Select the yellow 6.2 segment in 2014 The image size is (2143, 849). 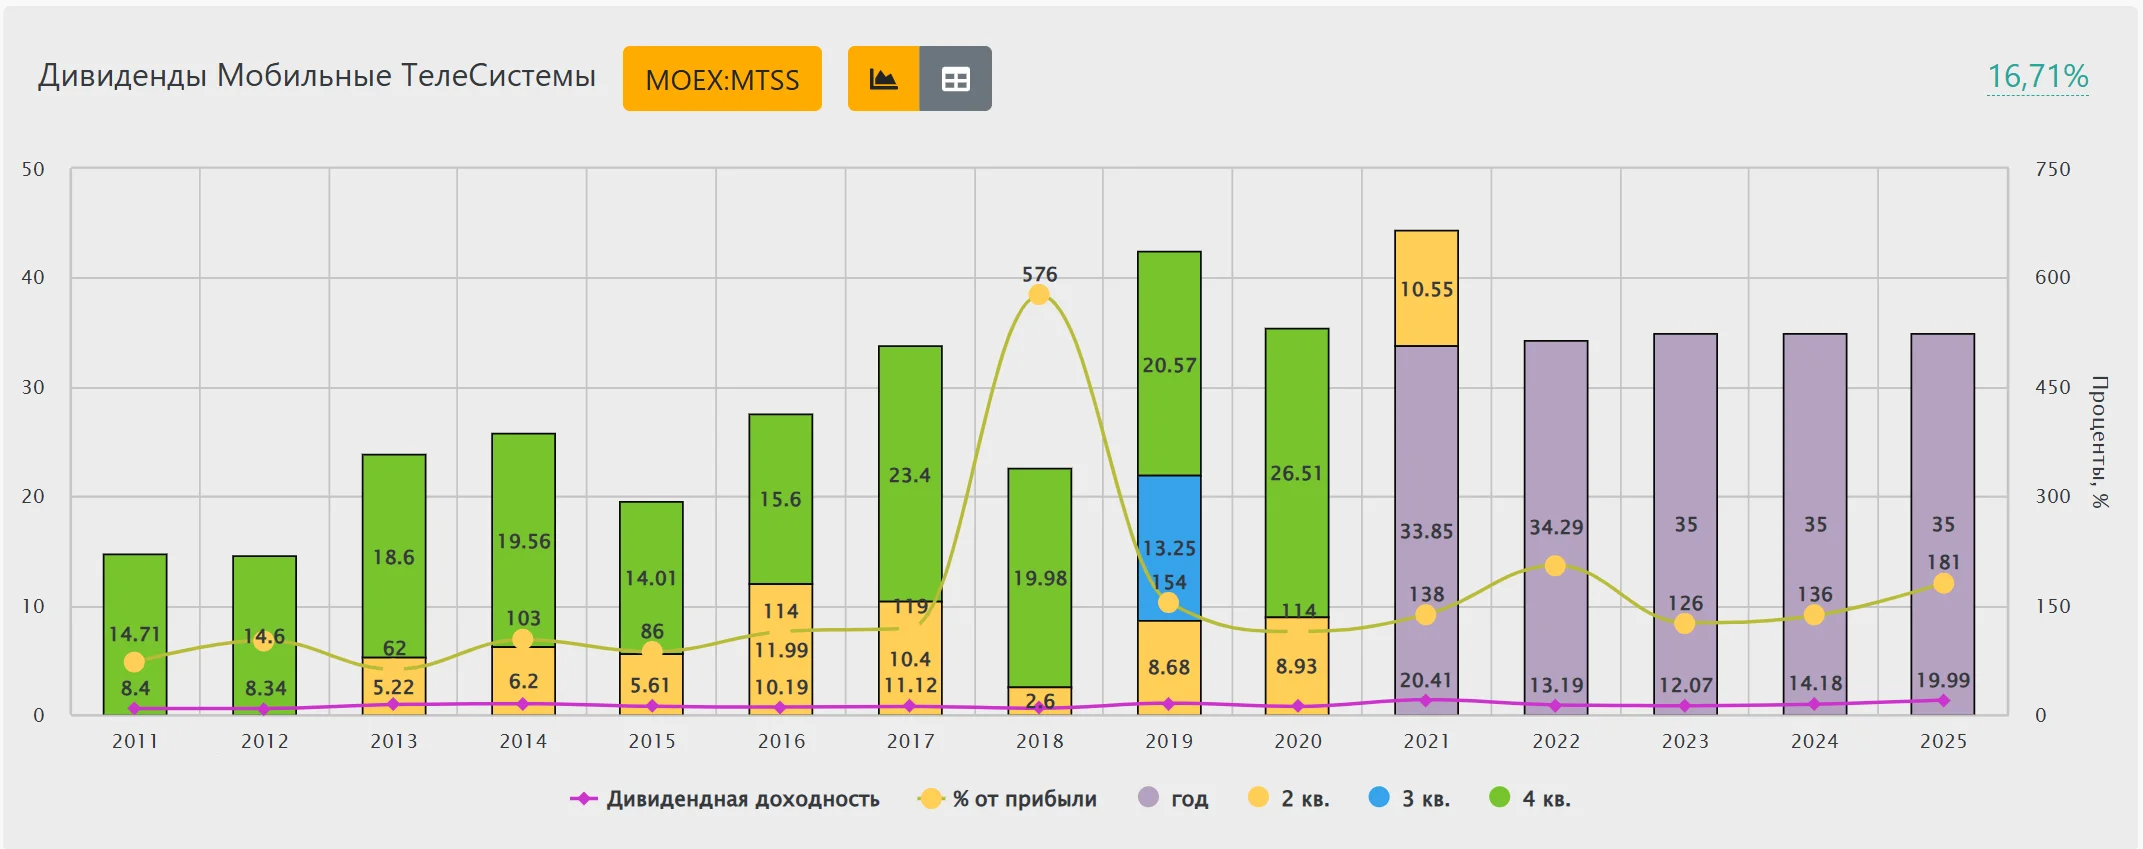[523, 681]
